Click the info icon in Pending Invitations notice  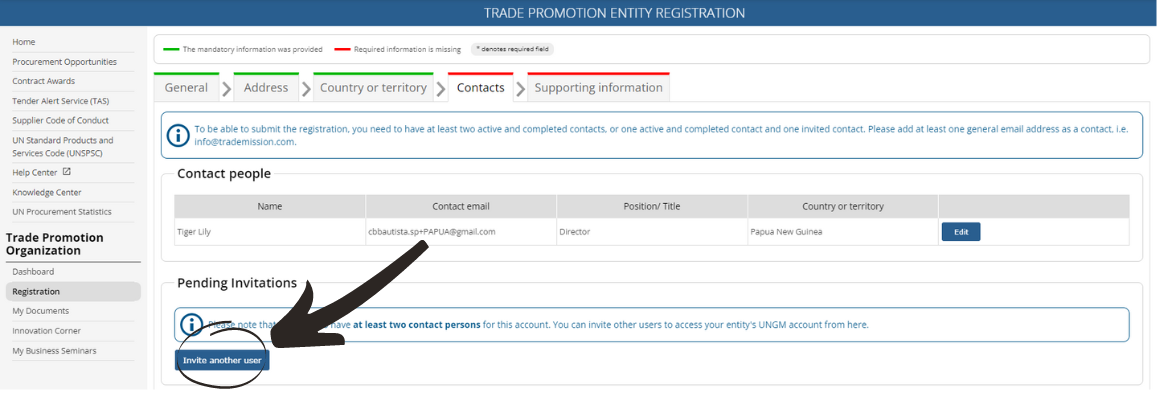pyautogui.click(x=191, y=324)
